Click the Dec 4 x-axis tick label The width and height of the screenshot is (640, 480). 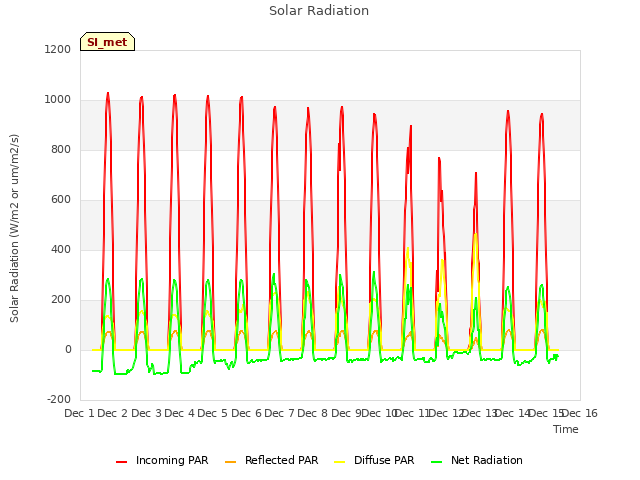pos(180,413)
